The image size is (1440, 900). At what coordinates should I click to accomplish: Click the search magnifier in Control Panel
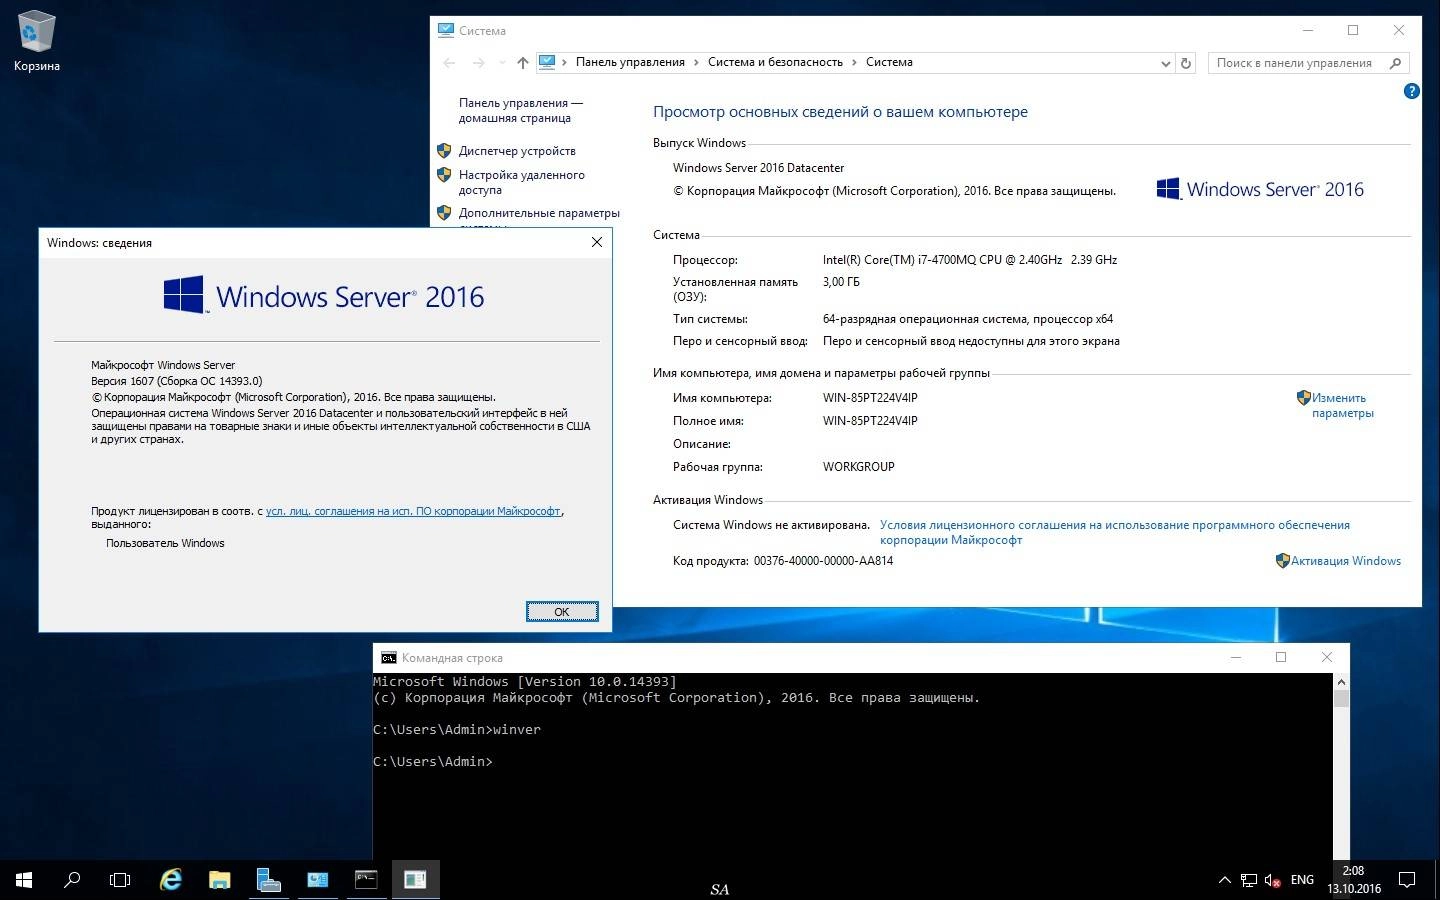(x=1396, y=63)
